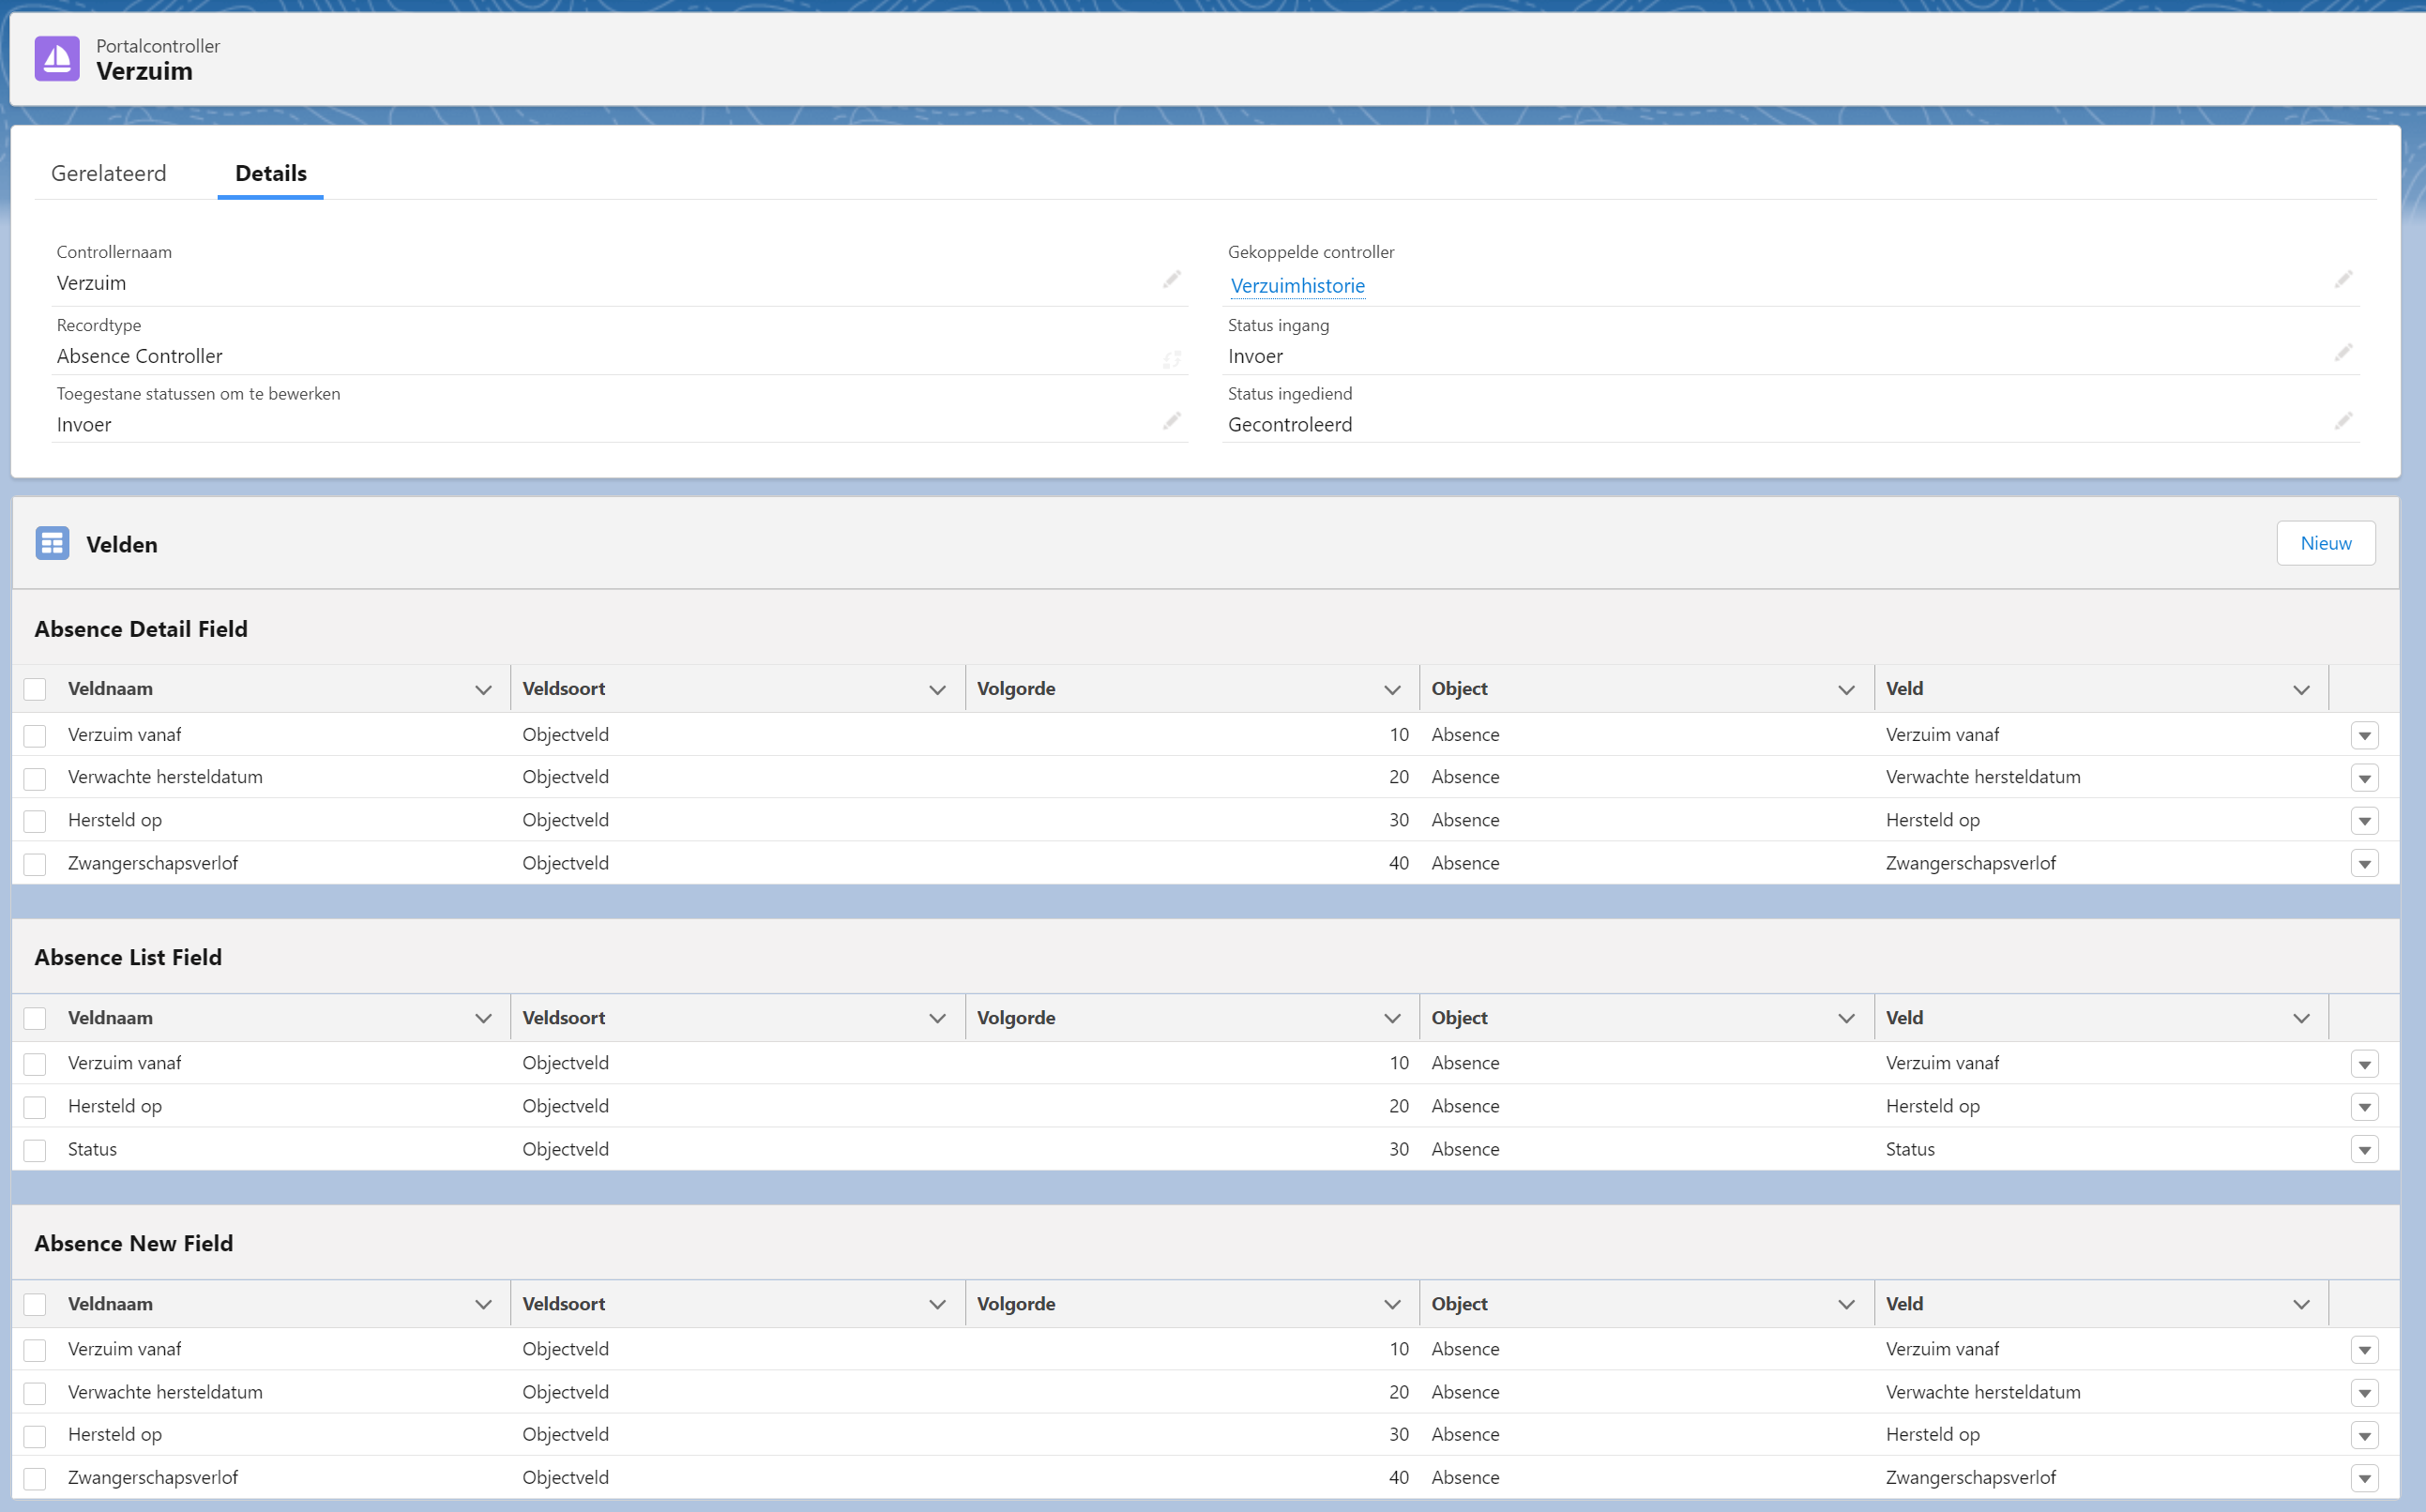Switch to the Gerelateerd tab
This screenshot has width=2426, height=1512.
[109, 173]
